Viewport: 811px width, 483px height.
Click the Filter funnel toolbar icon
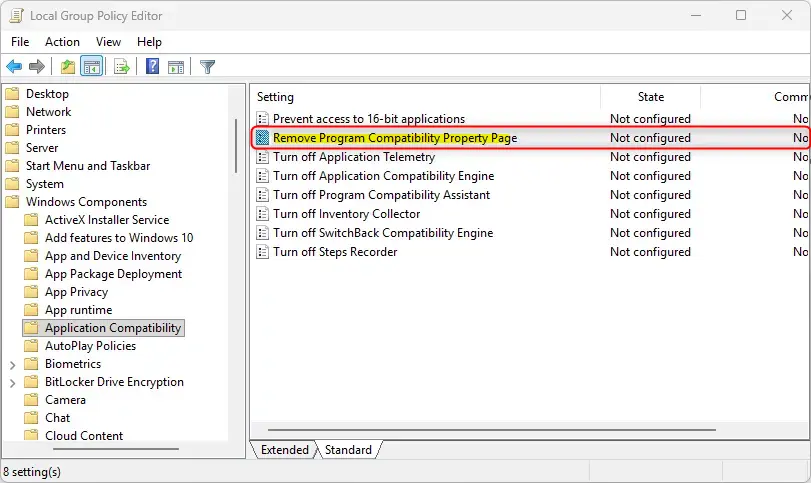[x=207, y=67]
